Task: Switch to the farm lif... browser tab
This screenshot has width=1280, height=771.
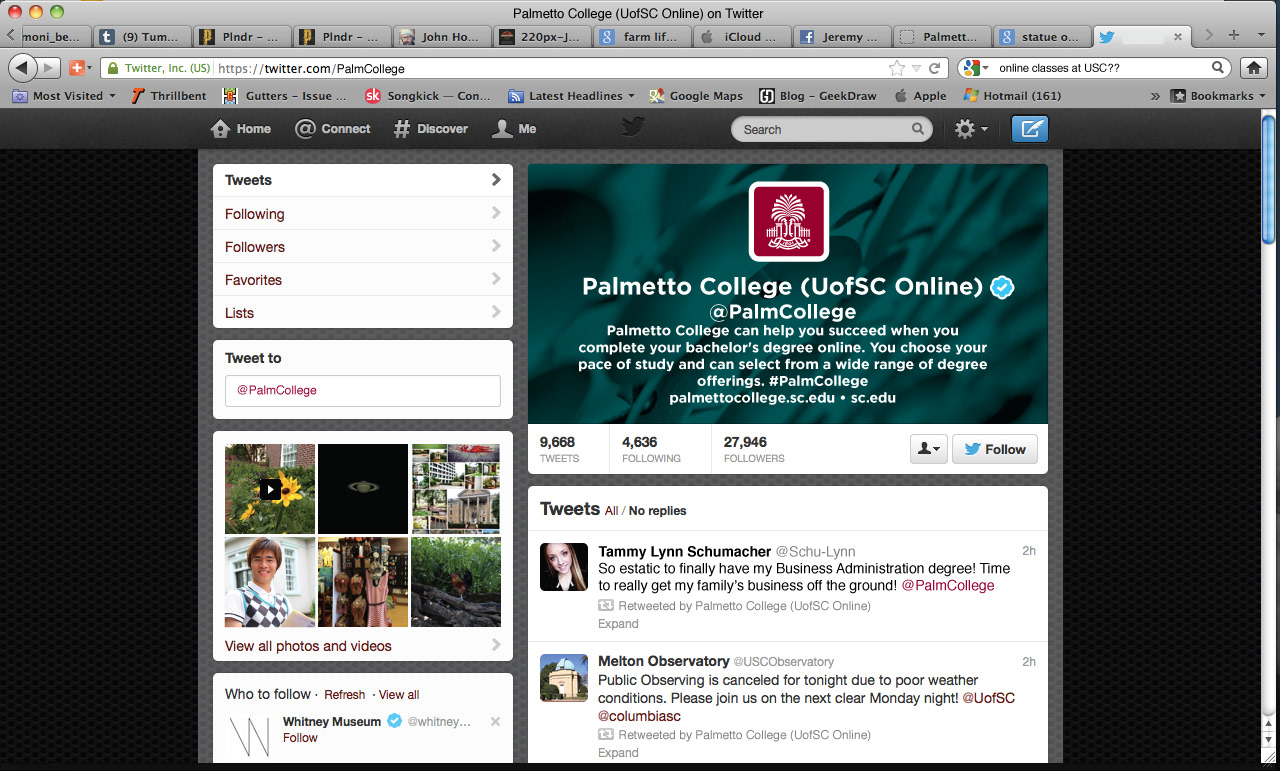Action: tap(642, 36)
